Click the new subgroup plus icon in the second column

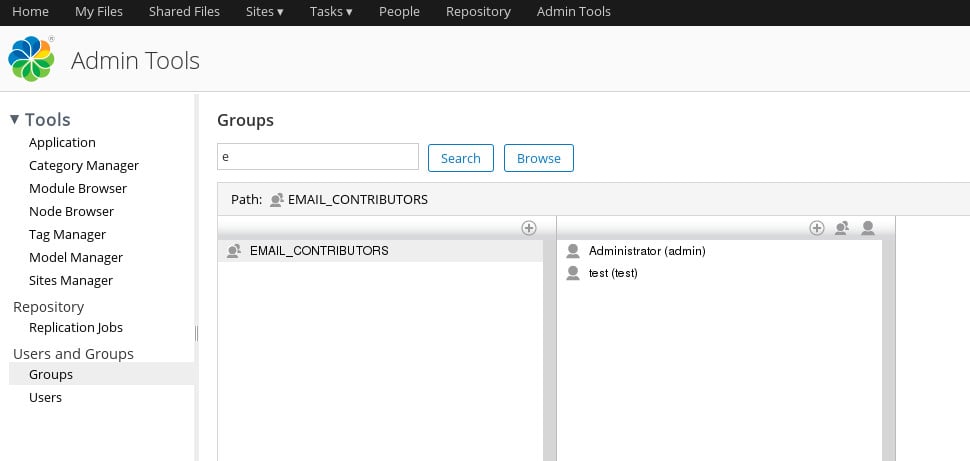click(x=817, y=228)
